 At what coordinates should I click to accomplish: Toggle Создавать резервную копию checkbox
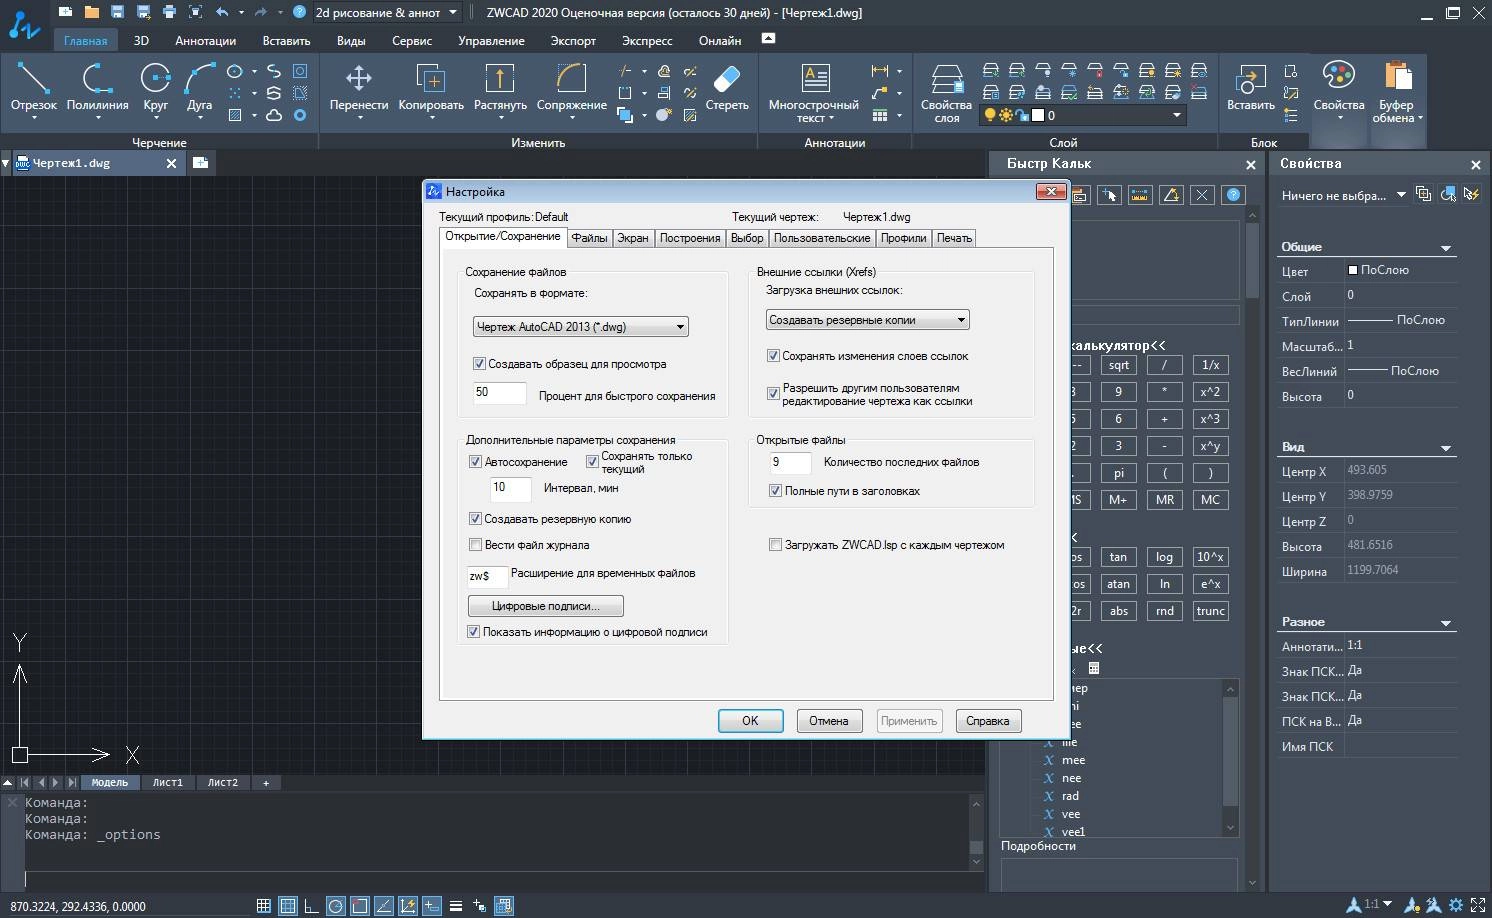click(x=475, y=519)
